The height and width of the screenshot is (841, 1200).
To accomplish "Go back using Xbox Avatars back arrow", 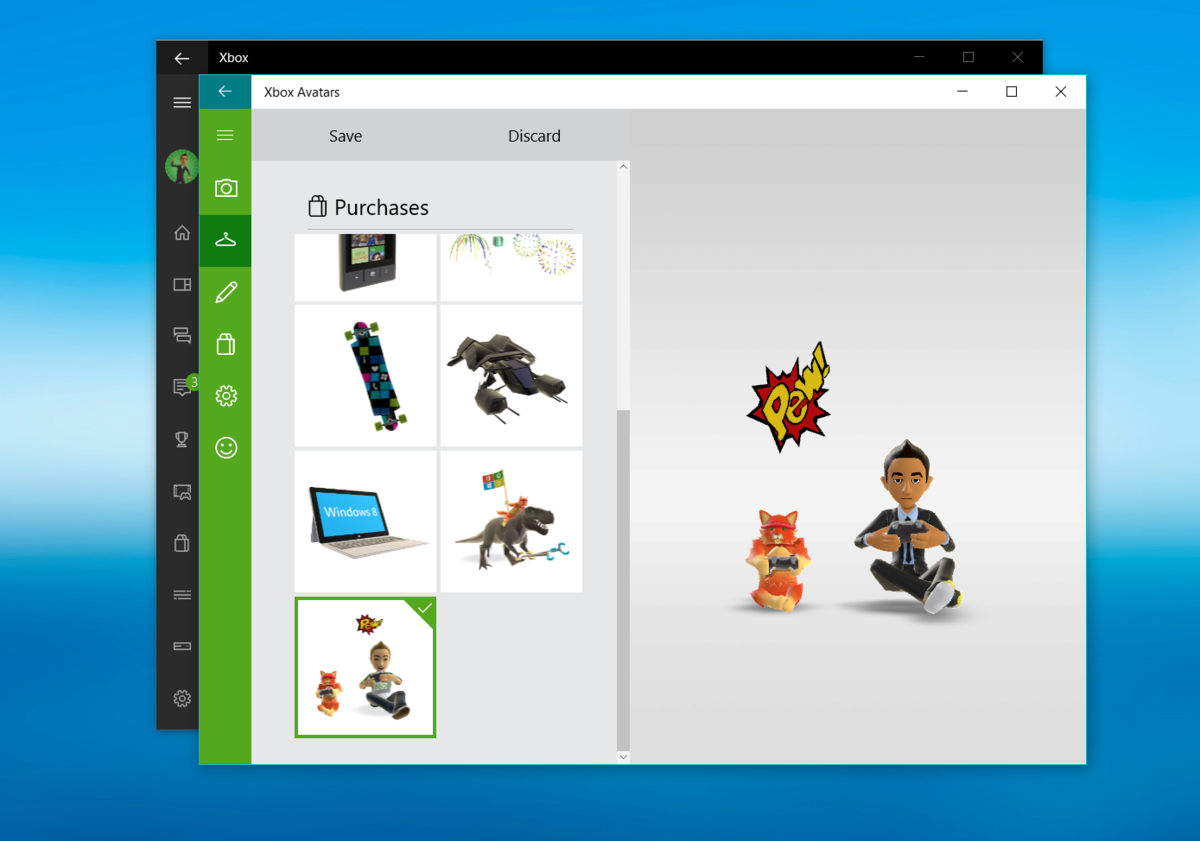I will coord(225,92).
